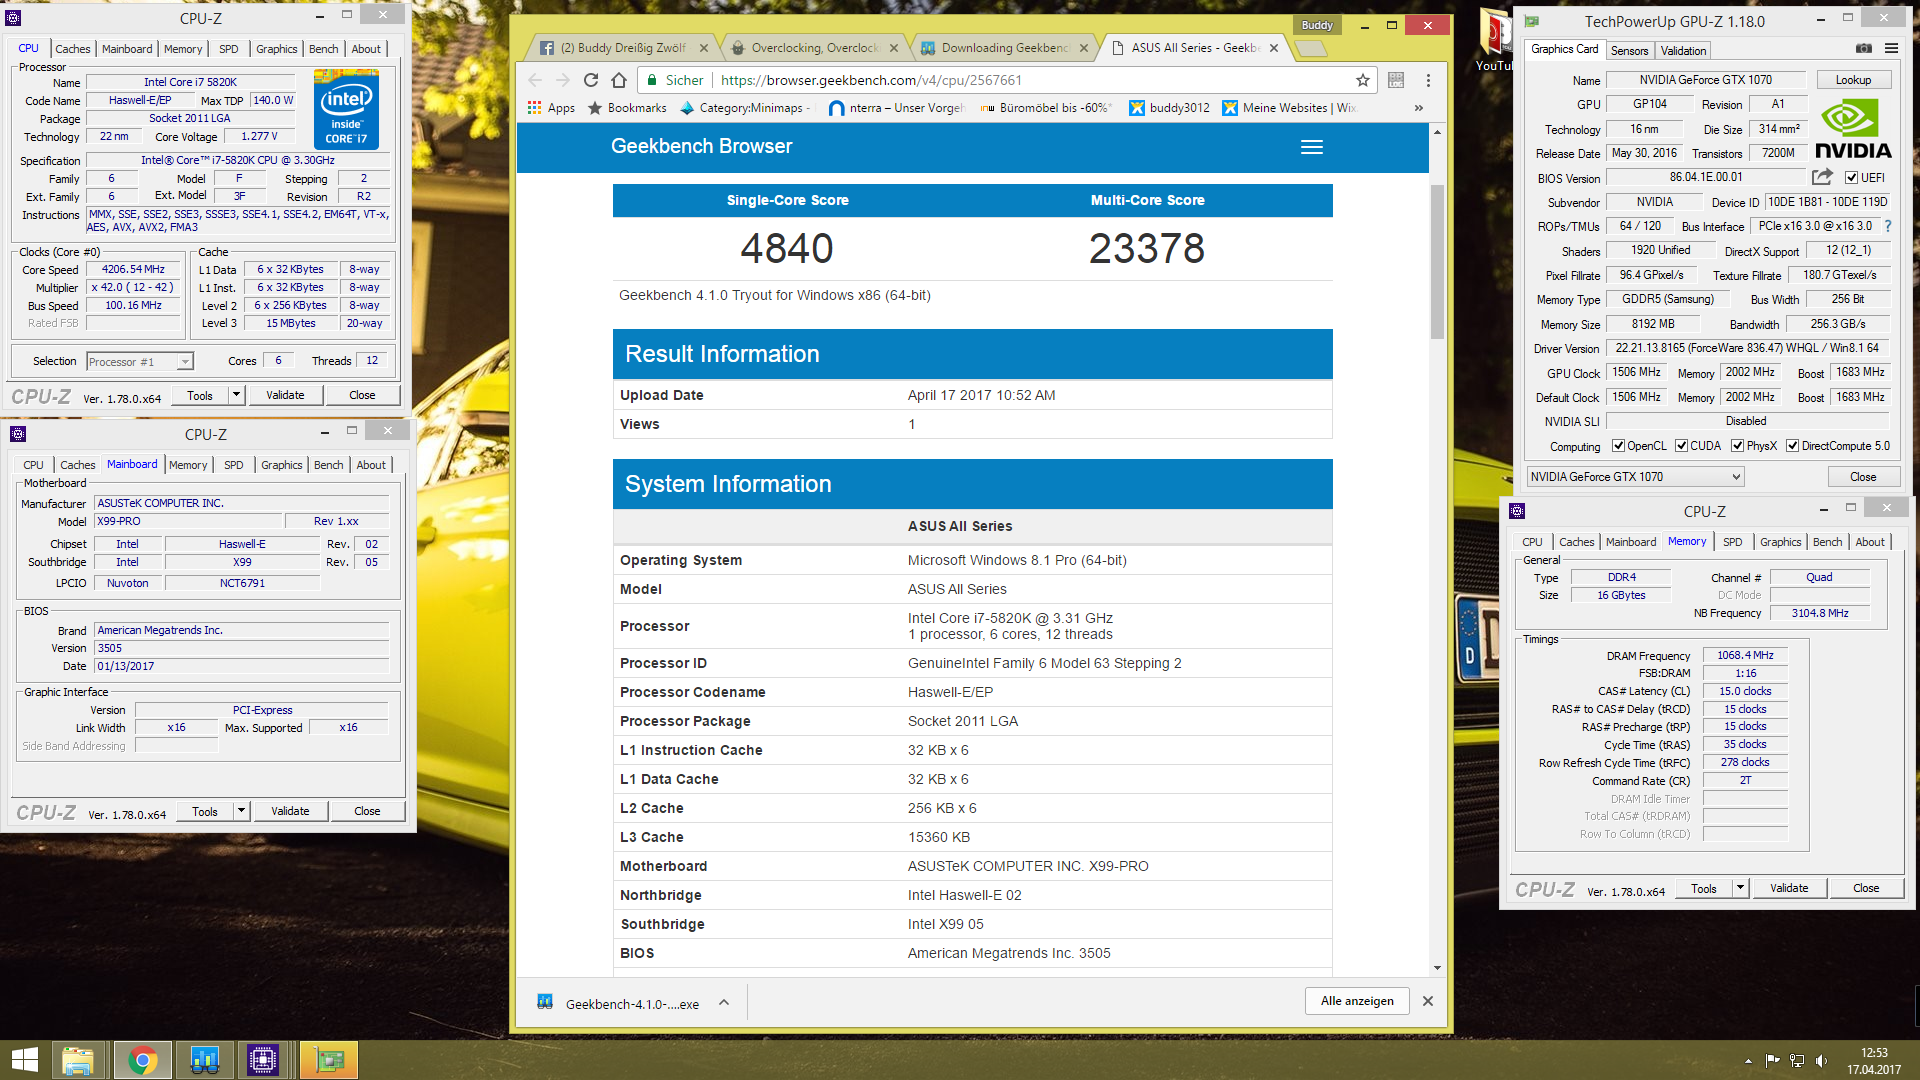Click the extension icon beside the star
The height and width of the screenshot is (1080, 1920).
pyautogui.click(x=1396, y=80)
